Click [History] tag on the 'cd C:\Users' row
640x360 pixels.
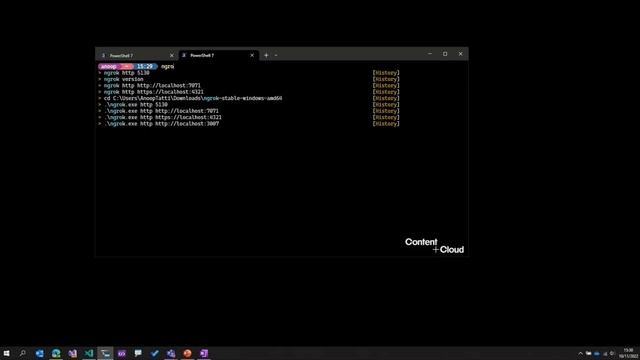coord(386,98)
